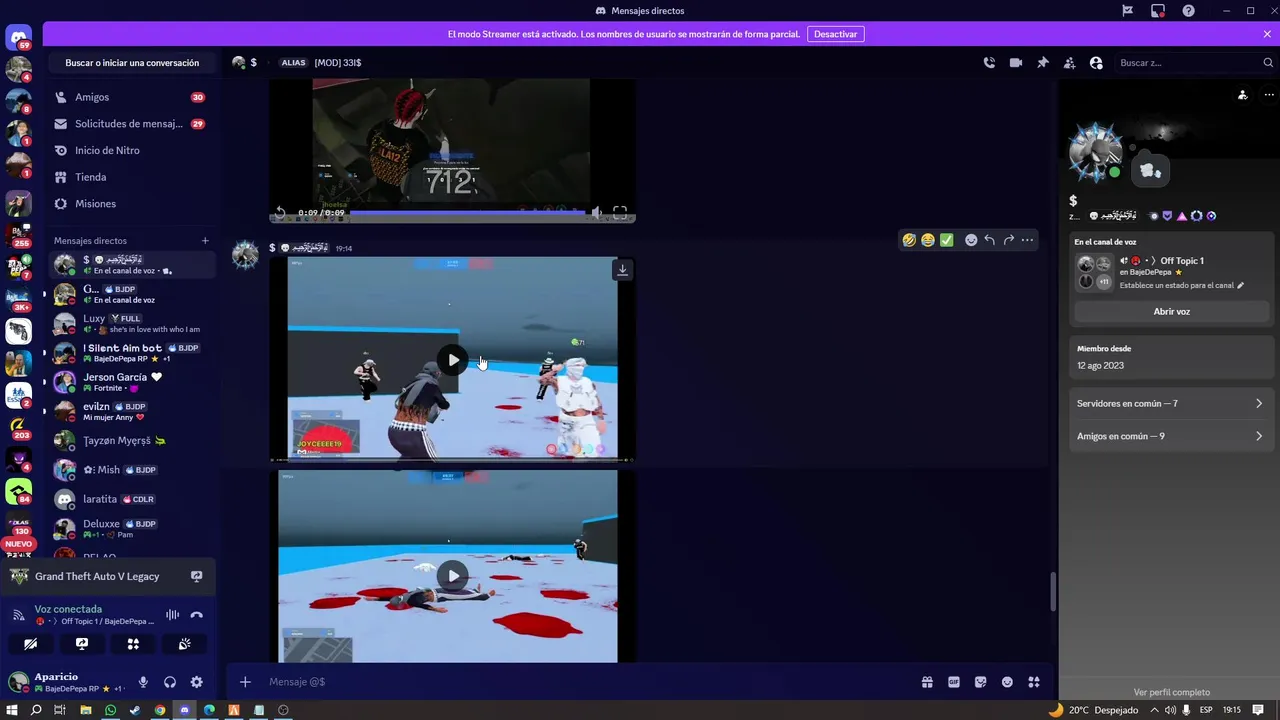React with tears-of-joy emoji
This screenshot has width=1280, height=720.
tap(928, 240)
